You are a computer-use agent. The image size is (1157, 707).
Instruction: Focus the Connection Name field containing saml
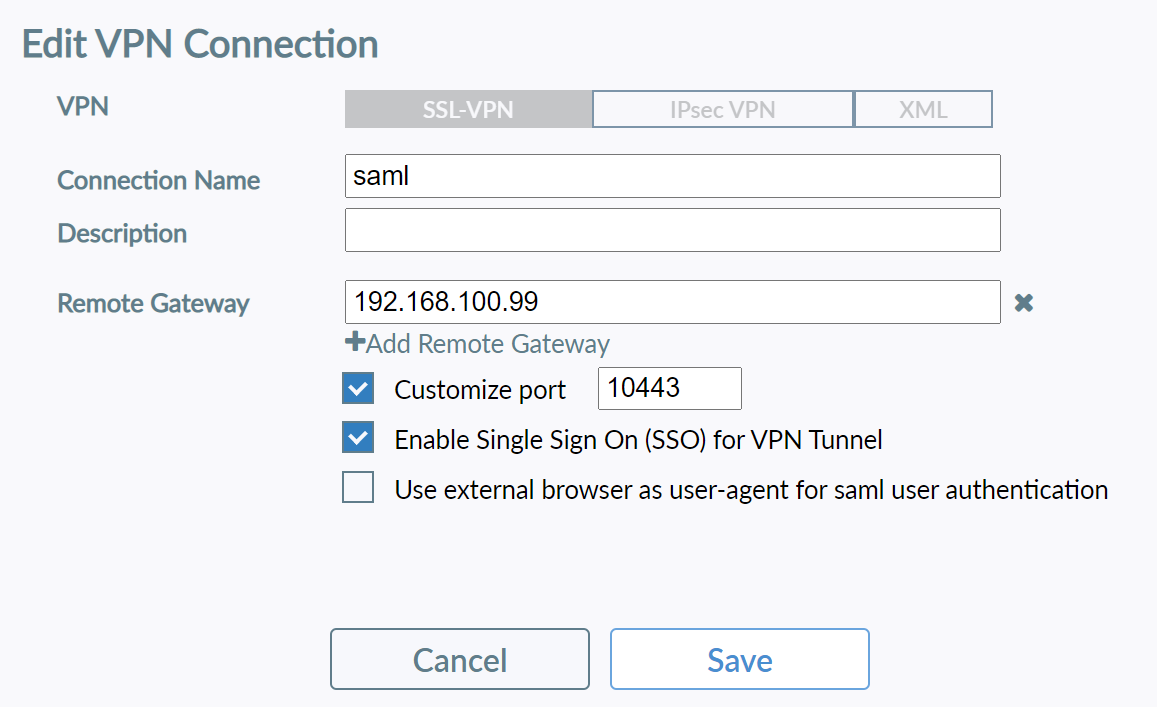(672, 176)
